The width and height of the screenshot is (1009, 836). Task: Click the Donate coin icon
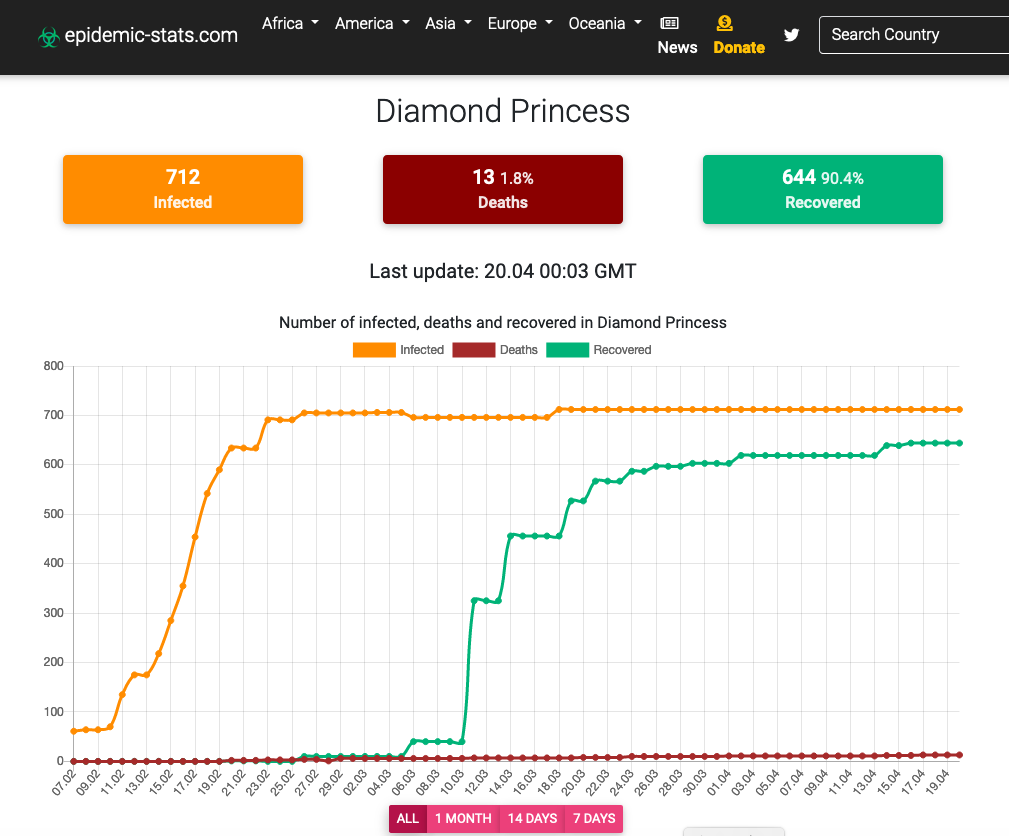[x=725, y=23]
